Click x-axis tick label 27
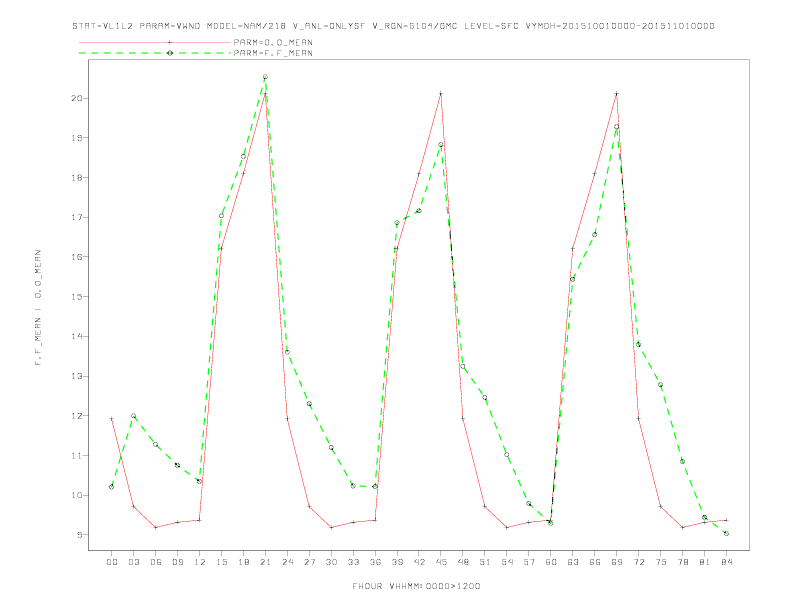 (309, 562)
